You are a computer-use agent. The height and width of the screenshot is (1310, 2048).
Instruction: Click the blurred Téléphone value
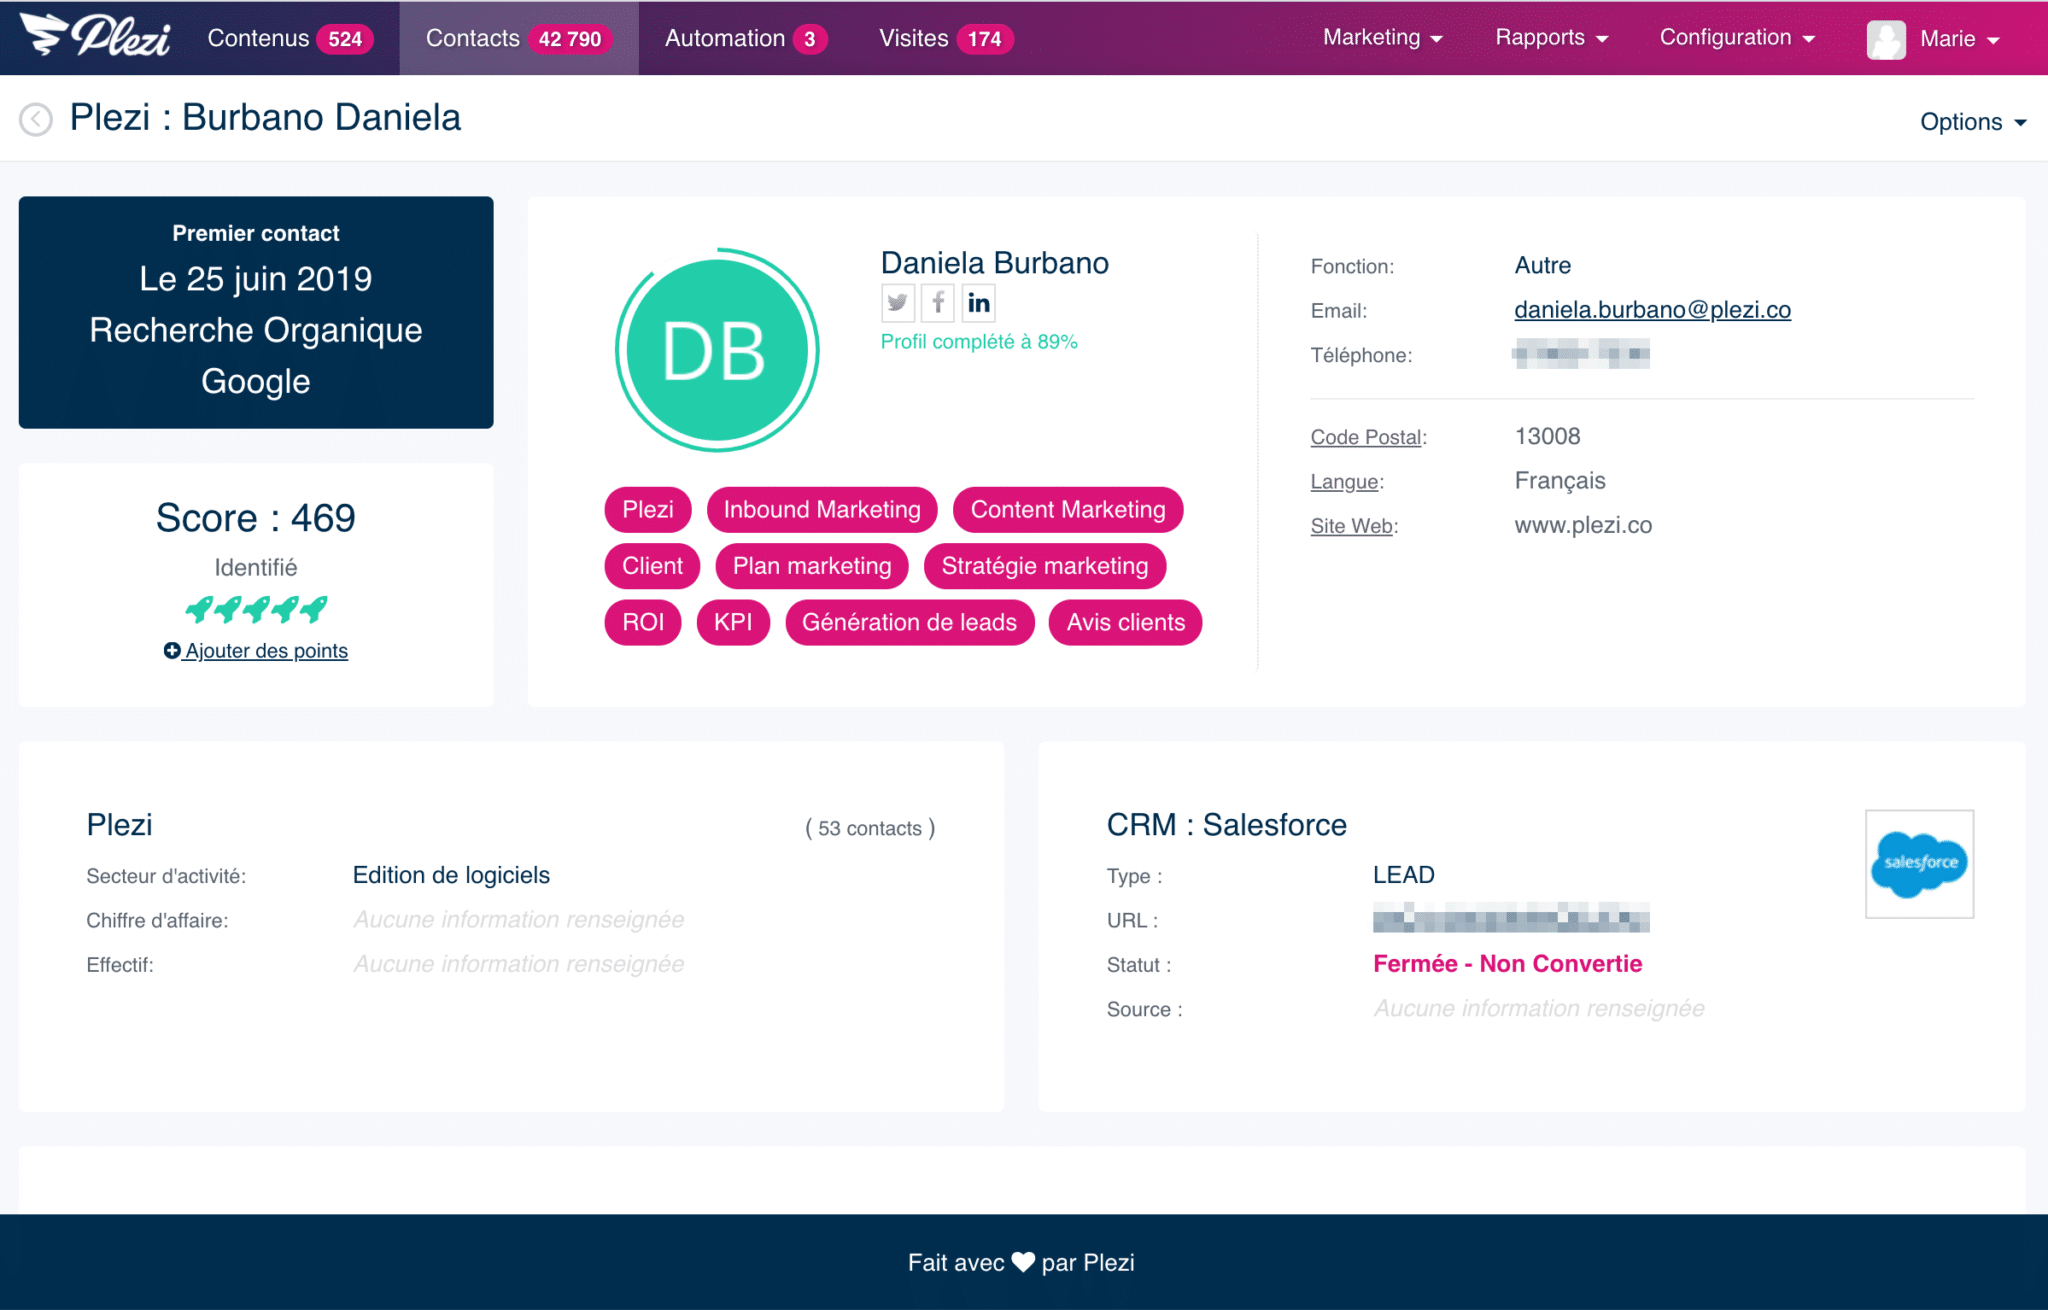1581,354
